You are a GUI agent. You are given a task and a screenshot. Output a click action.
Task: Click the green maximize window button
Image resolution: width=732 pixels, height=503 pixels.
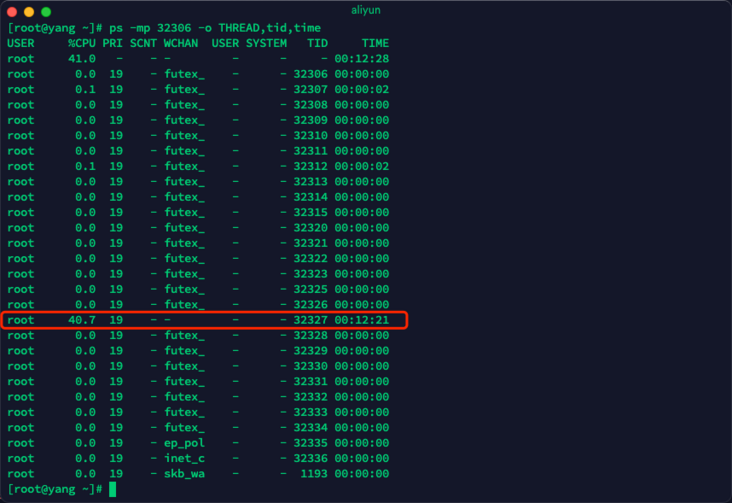[x=46, y=10]
